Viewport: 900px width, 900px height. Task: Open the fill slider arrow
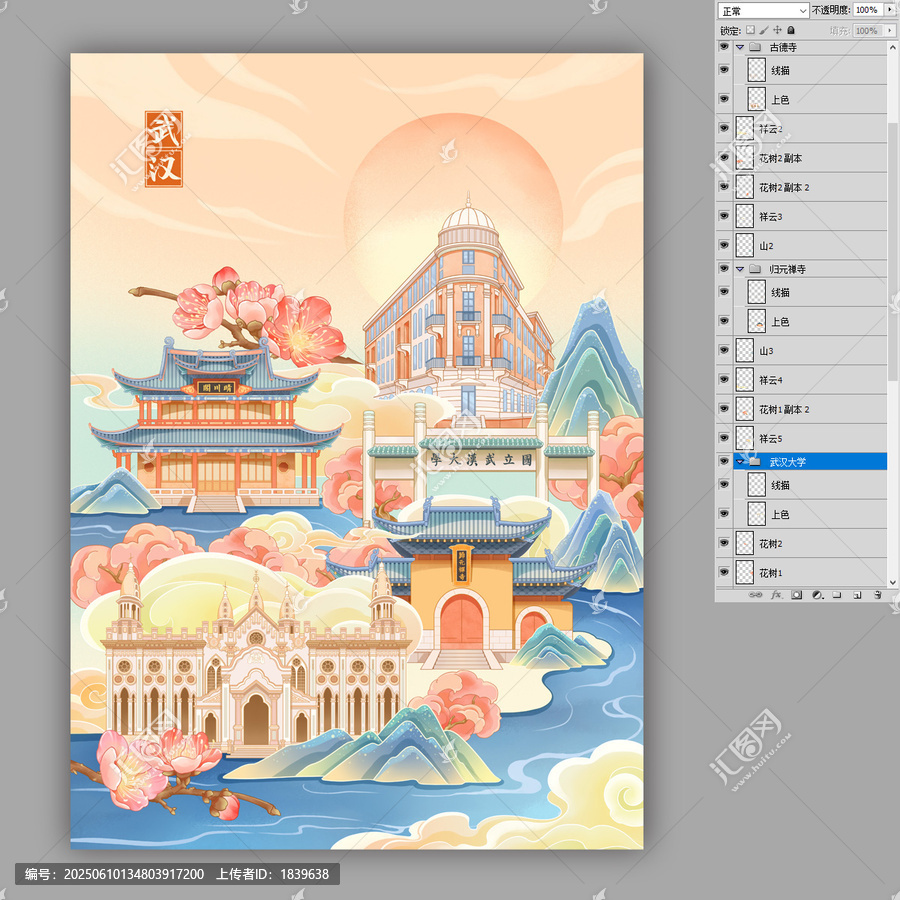pyautogui.click(x=890, y=30)
